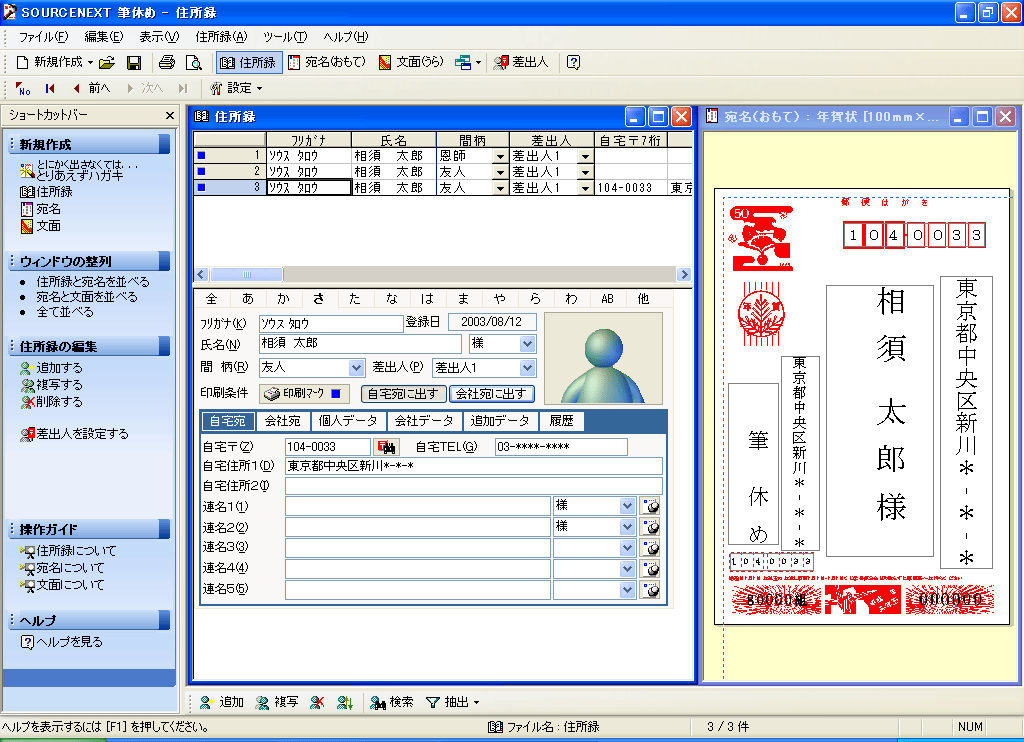The height and width of the screenshot is (742, 1024).
Task: Click the フリガナ input field
Action: 331,323
